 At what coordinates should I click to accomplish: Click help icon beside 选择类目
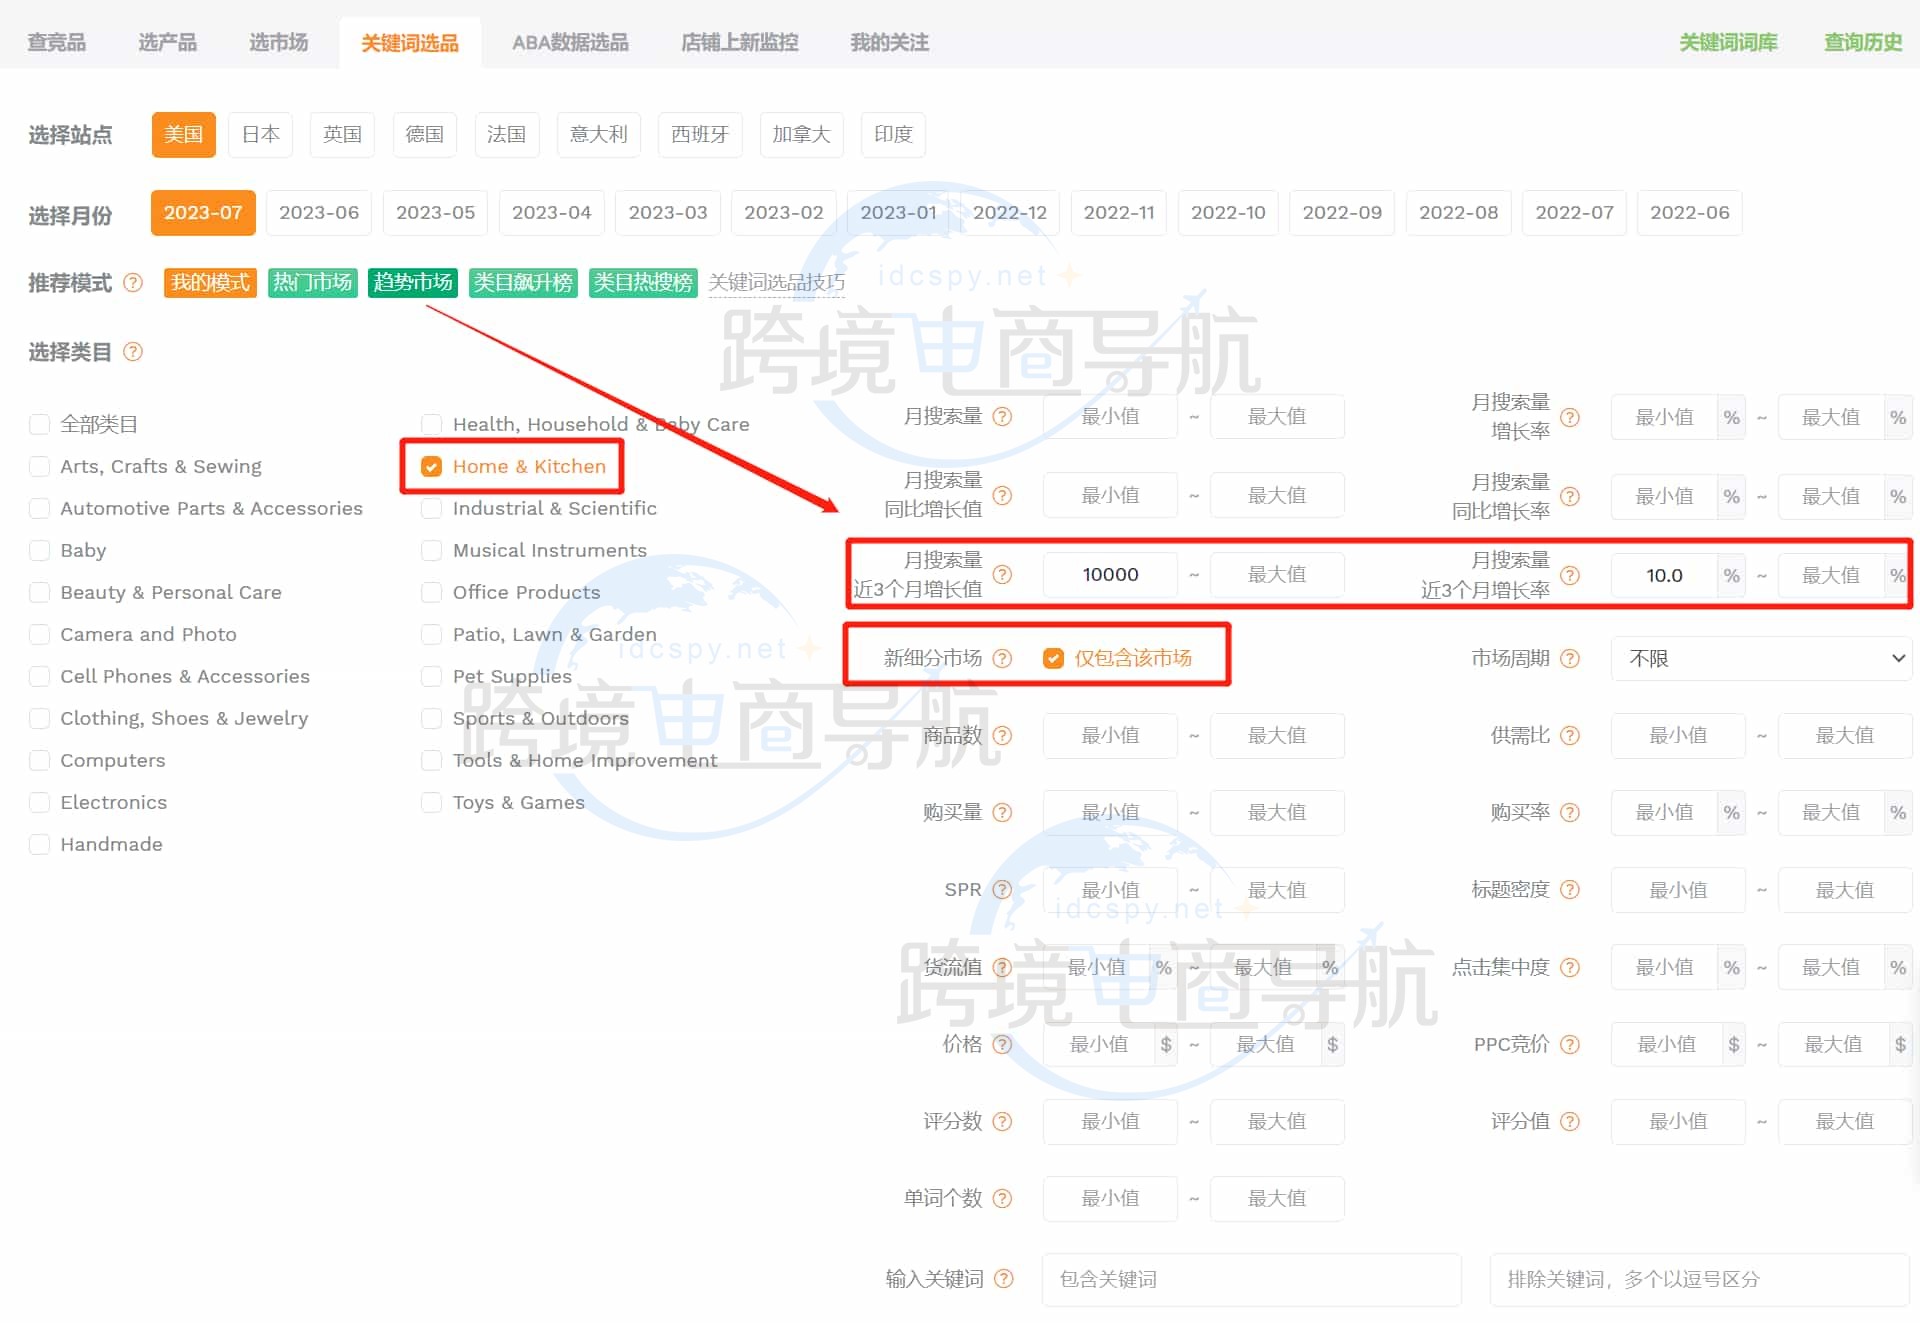(x=133, y=352)
